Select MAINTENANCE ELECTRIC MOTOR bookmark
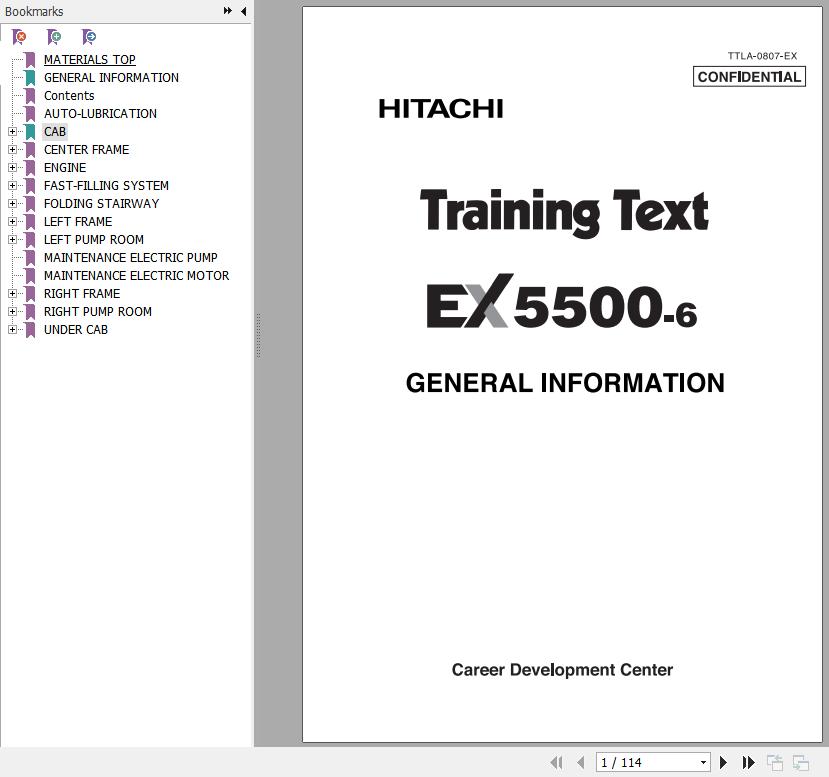This screenshot has height=777, width=829. [136, 275]
